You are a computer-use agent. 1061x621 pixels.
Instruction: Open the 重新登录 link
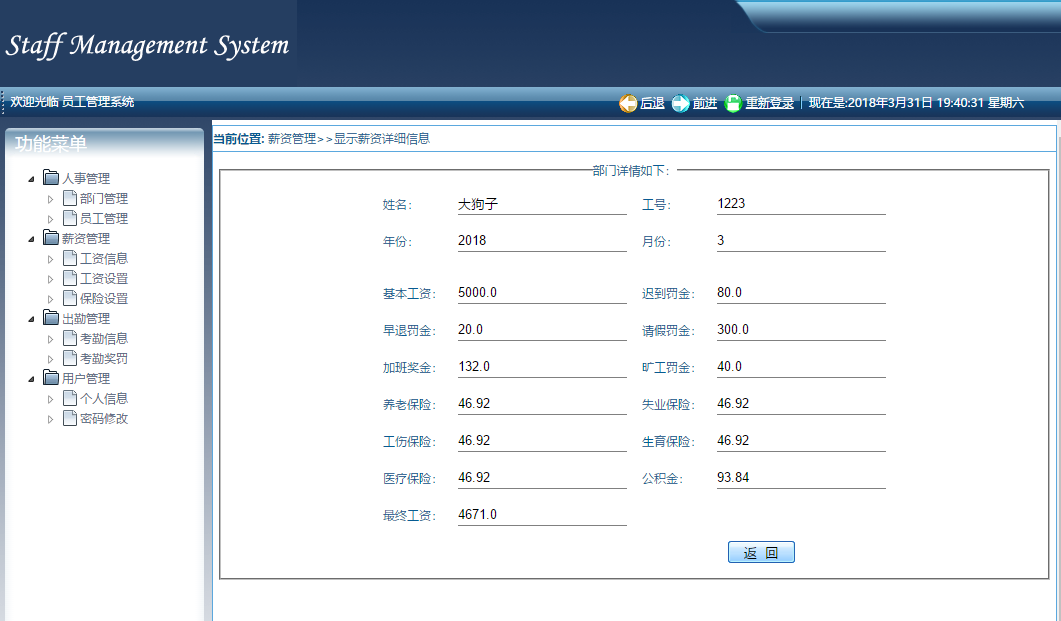[x=769, y=103]
